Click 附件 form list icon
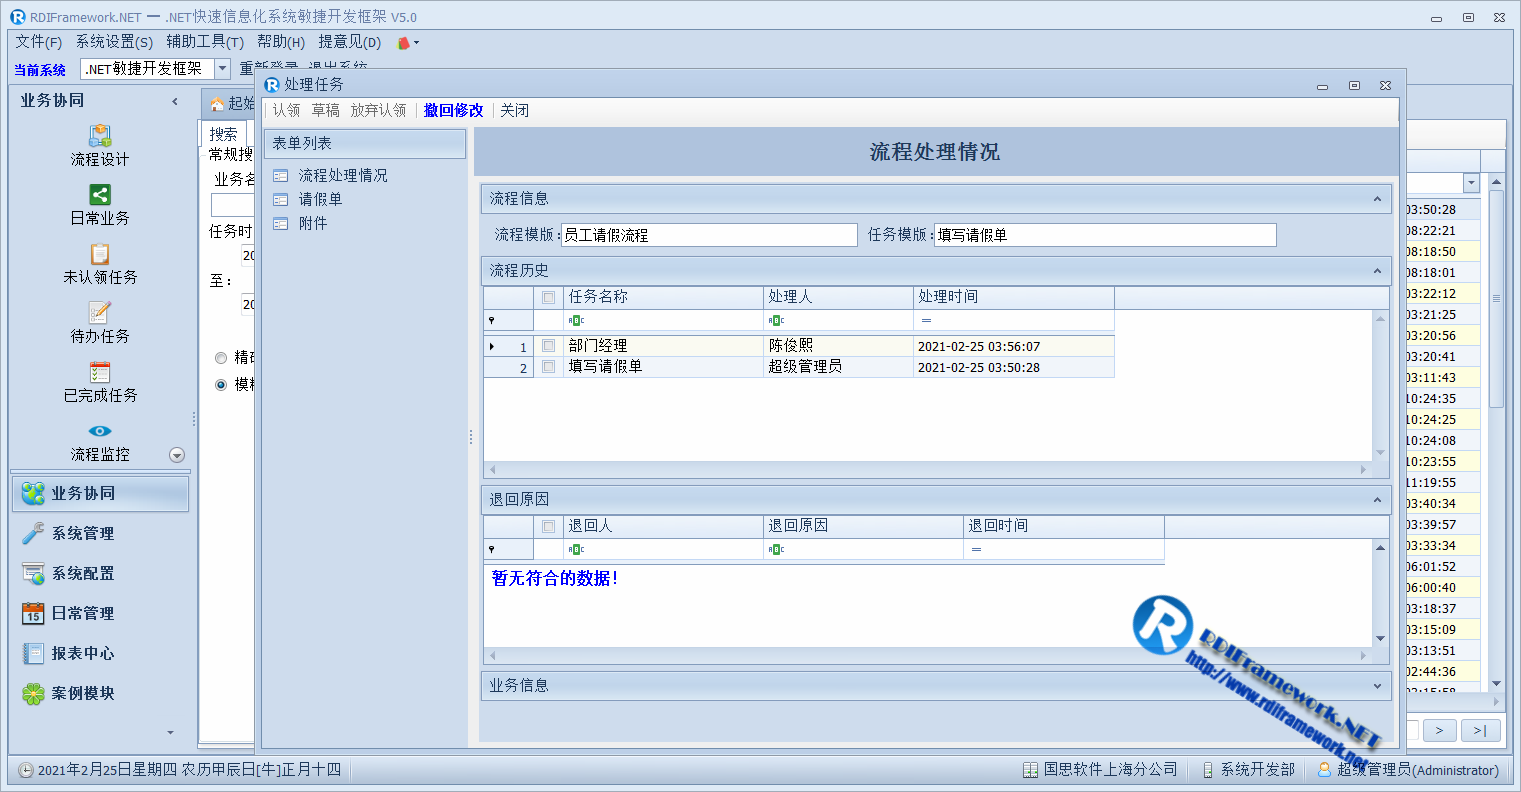The height and width of the screenshot is (792, 1521). tap(281, 224)
